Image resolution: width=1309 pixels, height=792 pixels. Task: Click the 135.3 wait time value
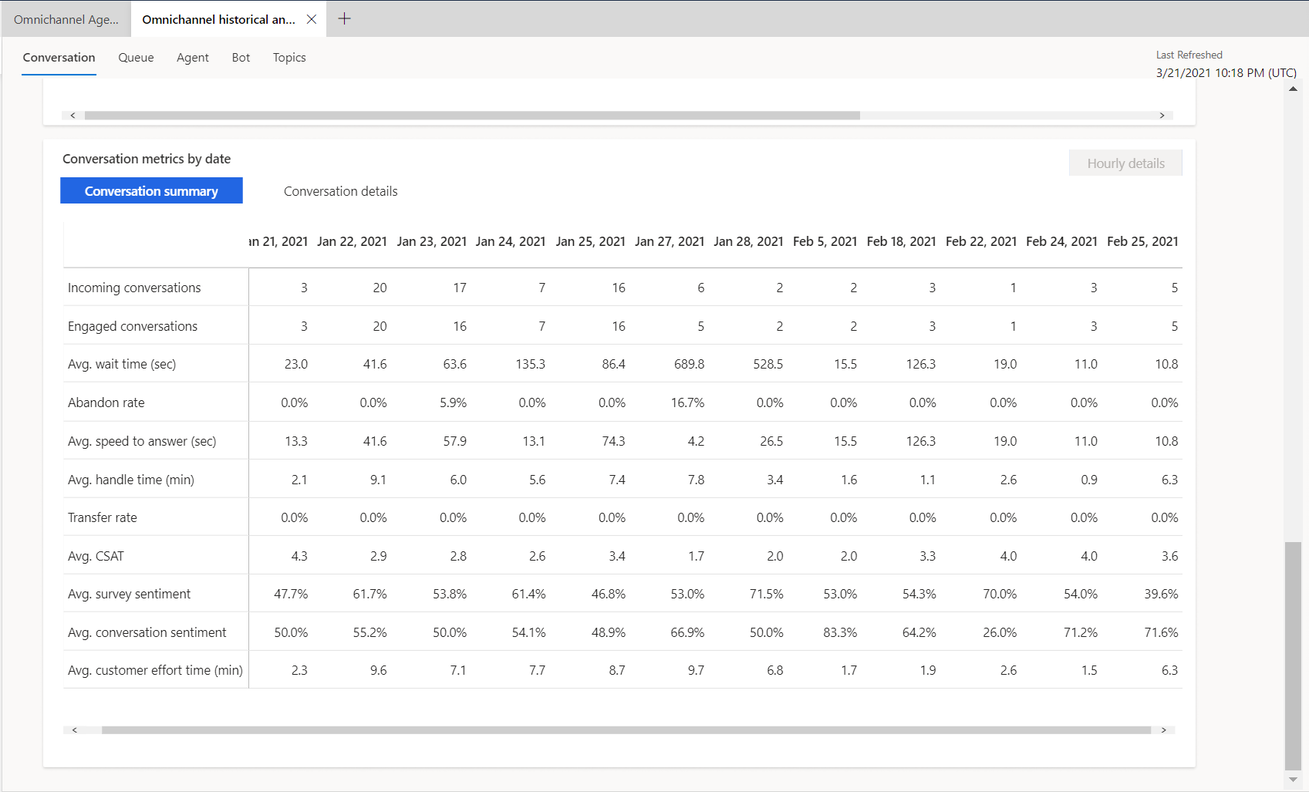coord(530,364)
